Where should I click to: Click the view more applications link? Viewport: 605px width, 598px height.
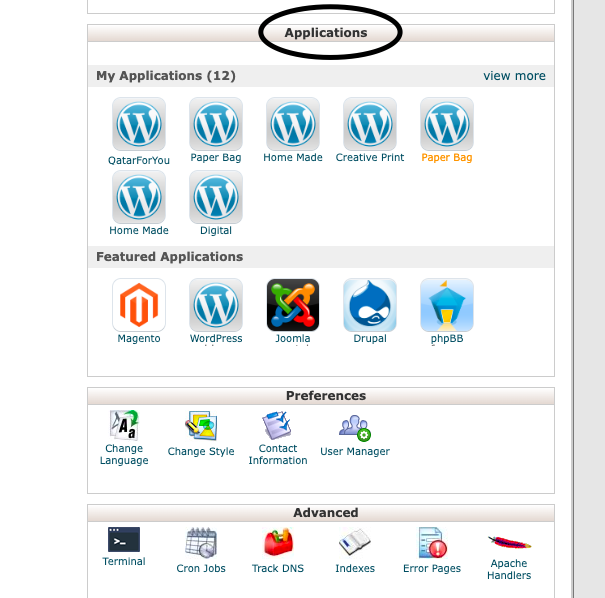[x=514, y=76]
